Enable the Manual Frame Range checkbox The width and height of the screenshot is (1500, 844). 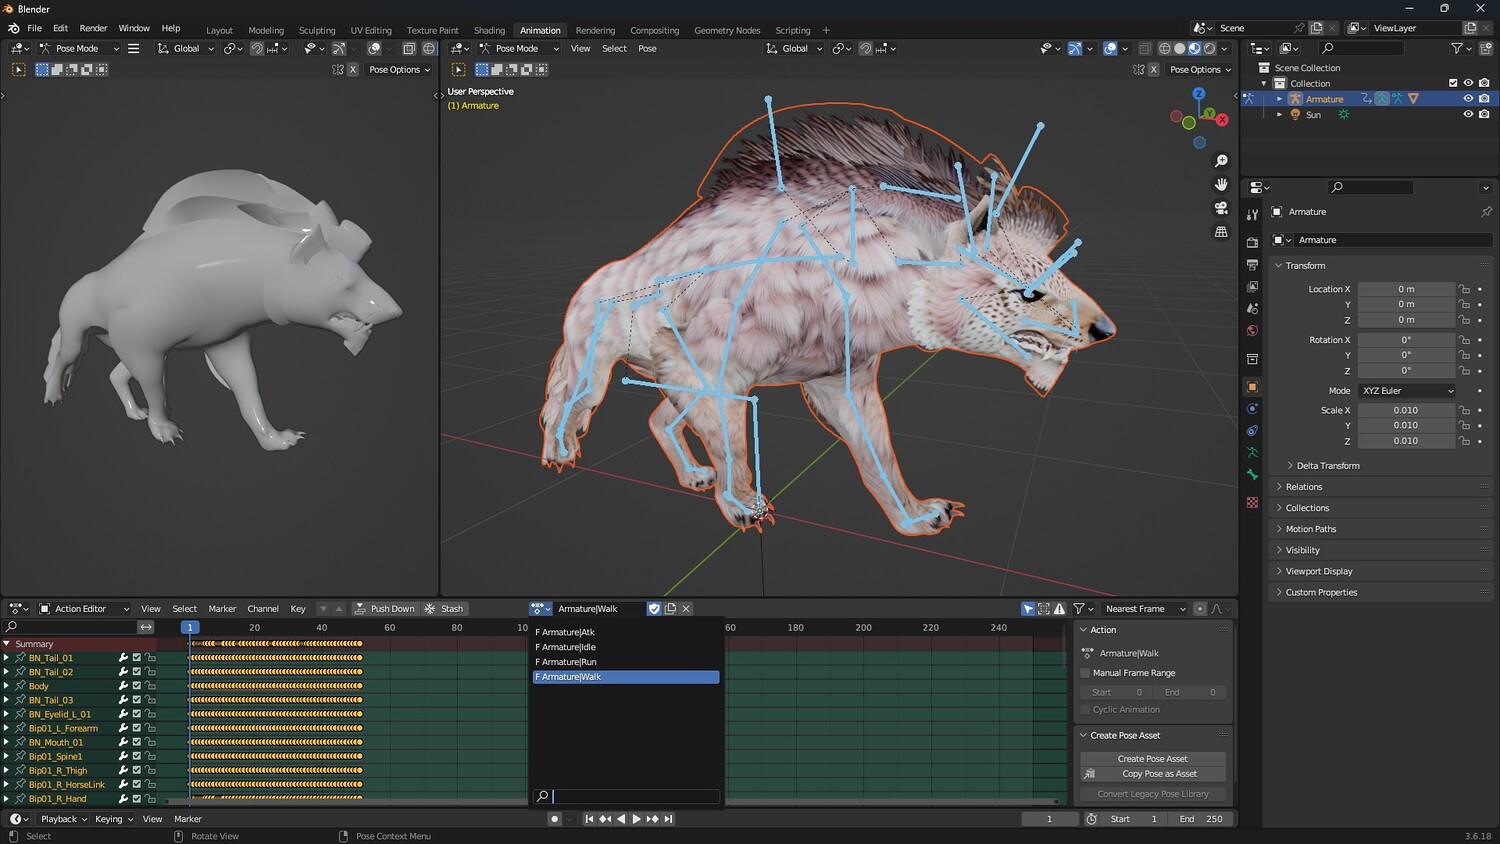click(x=1086, y=673)
